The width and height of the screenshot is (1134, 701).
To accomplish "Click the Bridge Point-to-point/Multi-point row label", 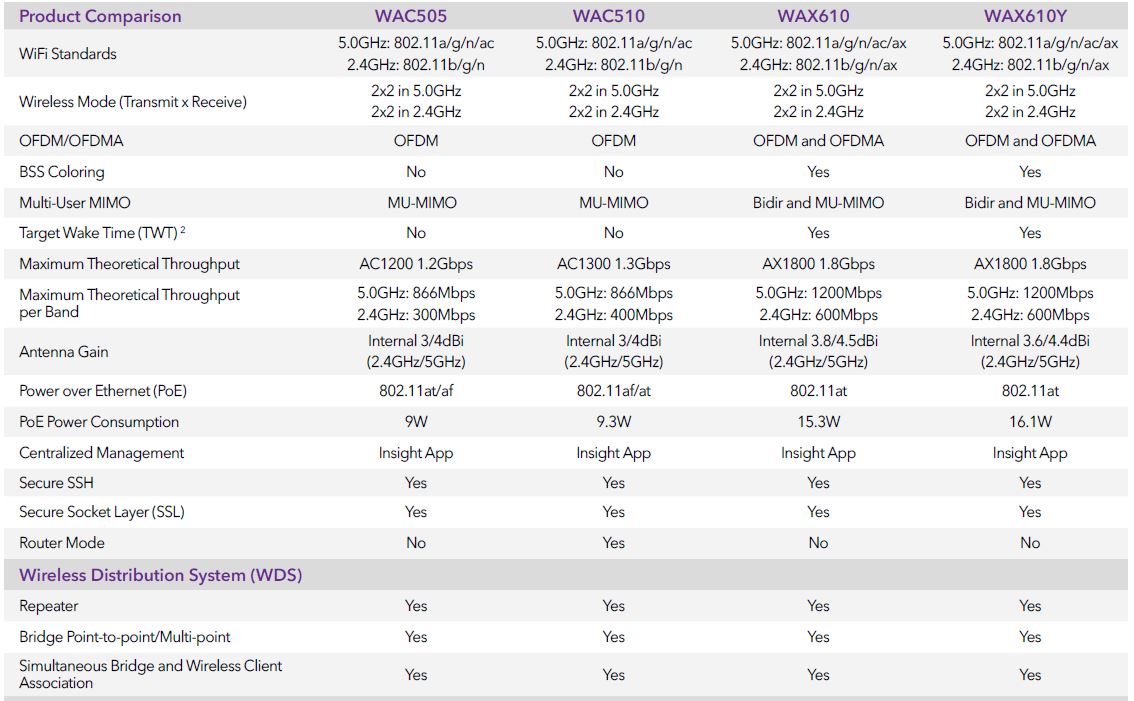I will 125,637.
